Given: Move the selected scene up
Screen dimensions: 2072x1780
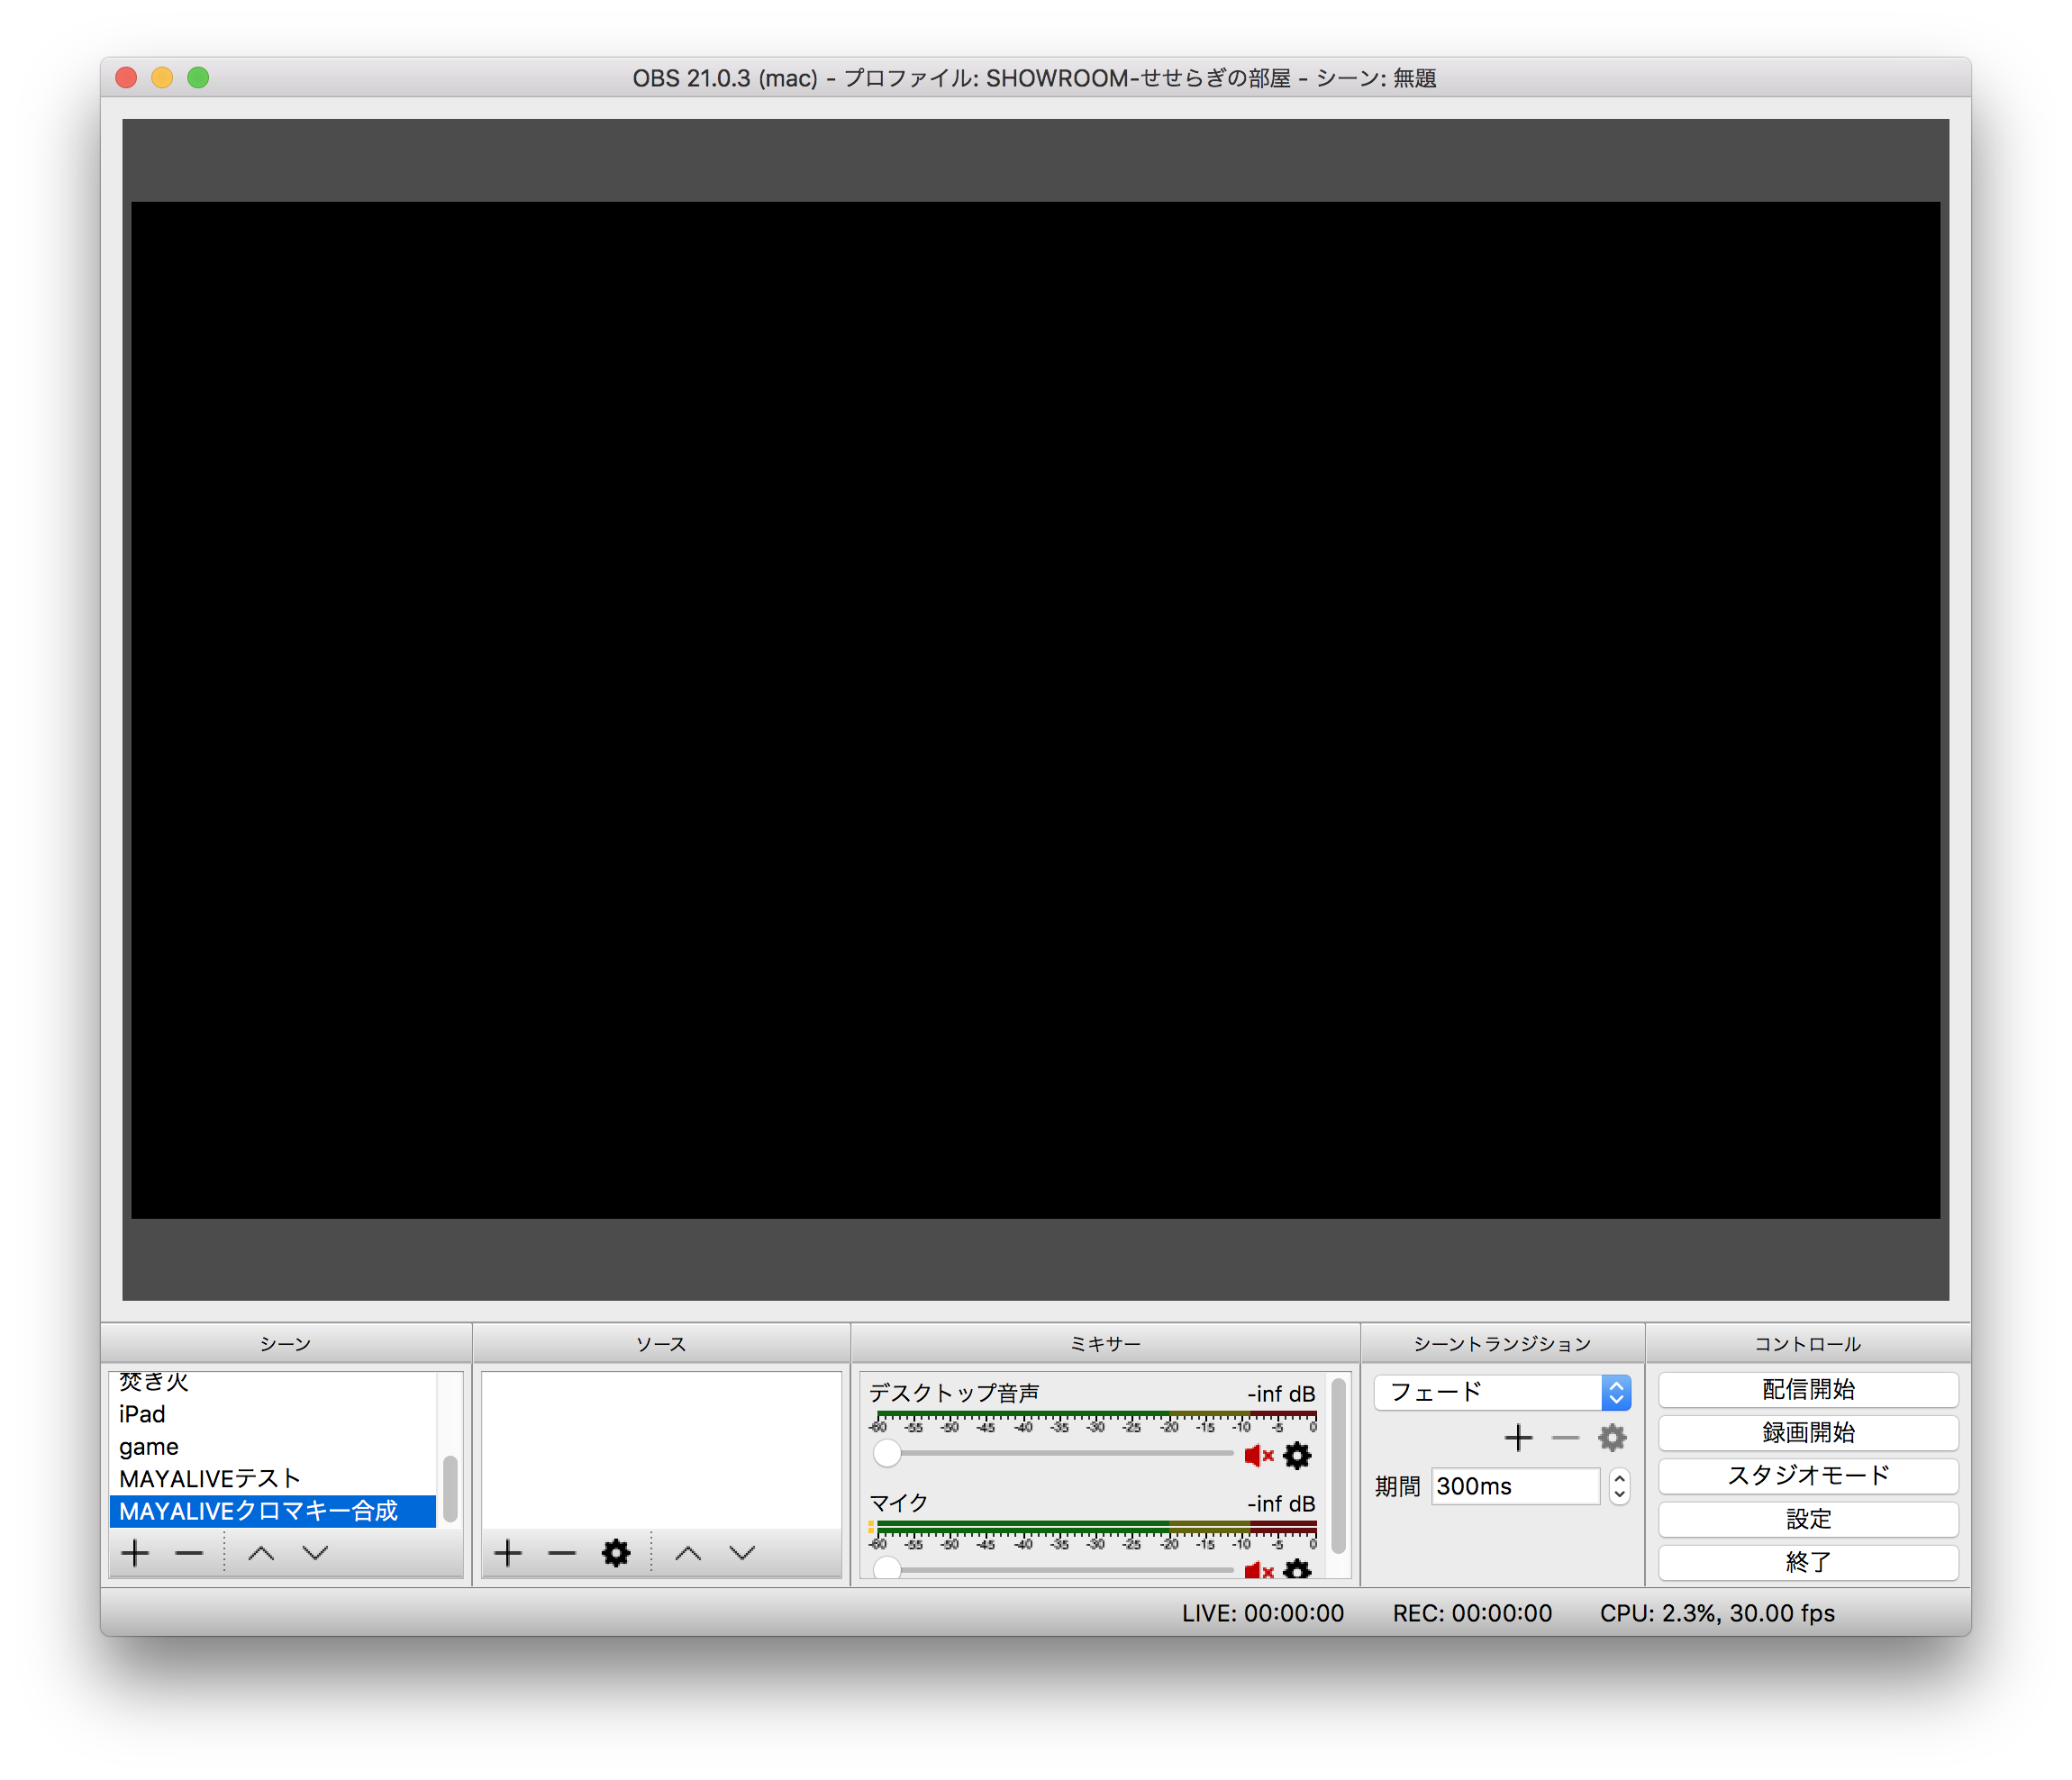Looking at the screenshot, I should (261, 1553).
